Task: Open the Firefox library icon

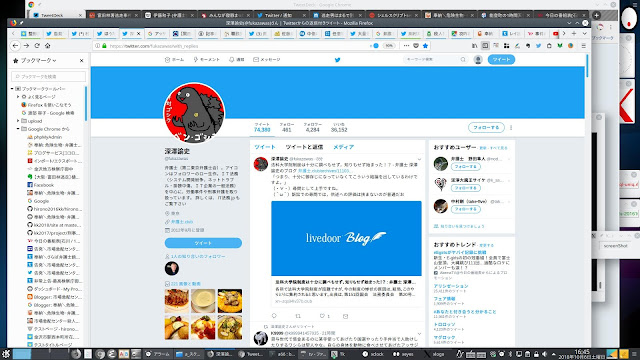Action: 474,46
